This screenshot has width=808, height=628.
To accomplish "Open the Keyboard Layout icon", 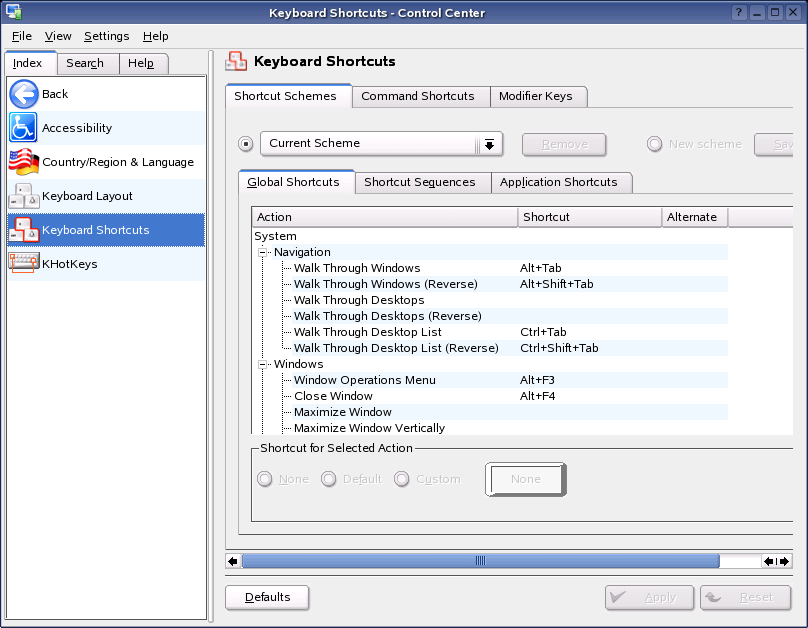I will pos(24,196).
